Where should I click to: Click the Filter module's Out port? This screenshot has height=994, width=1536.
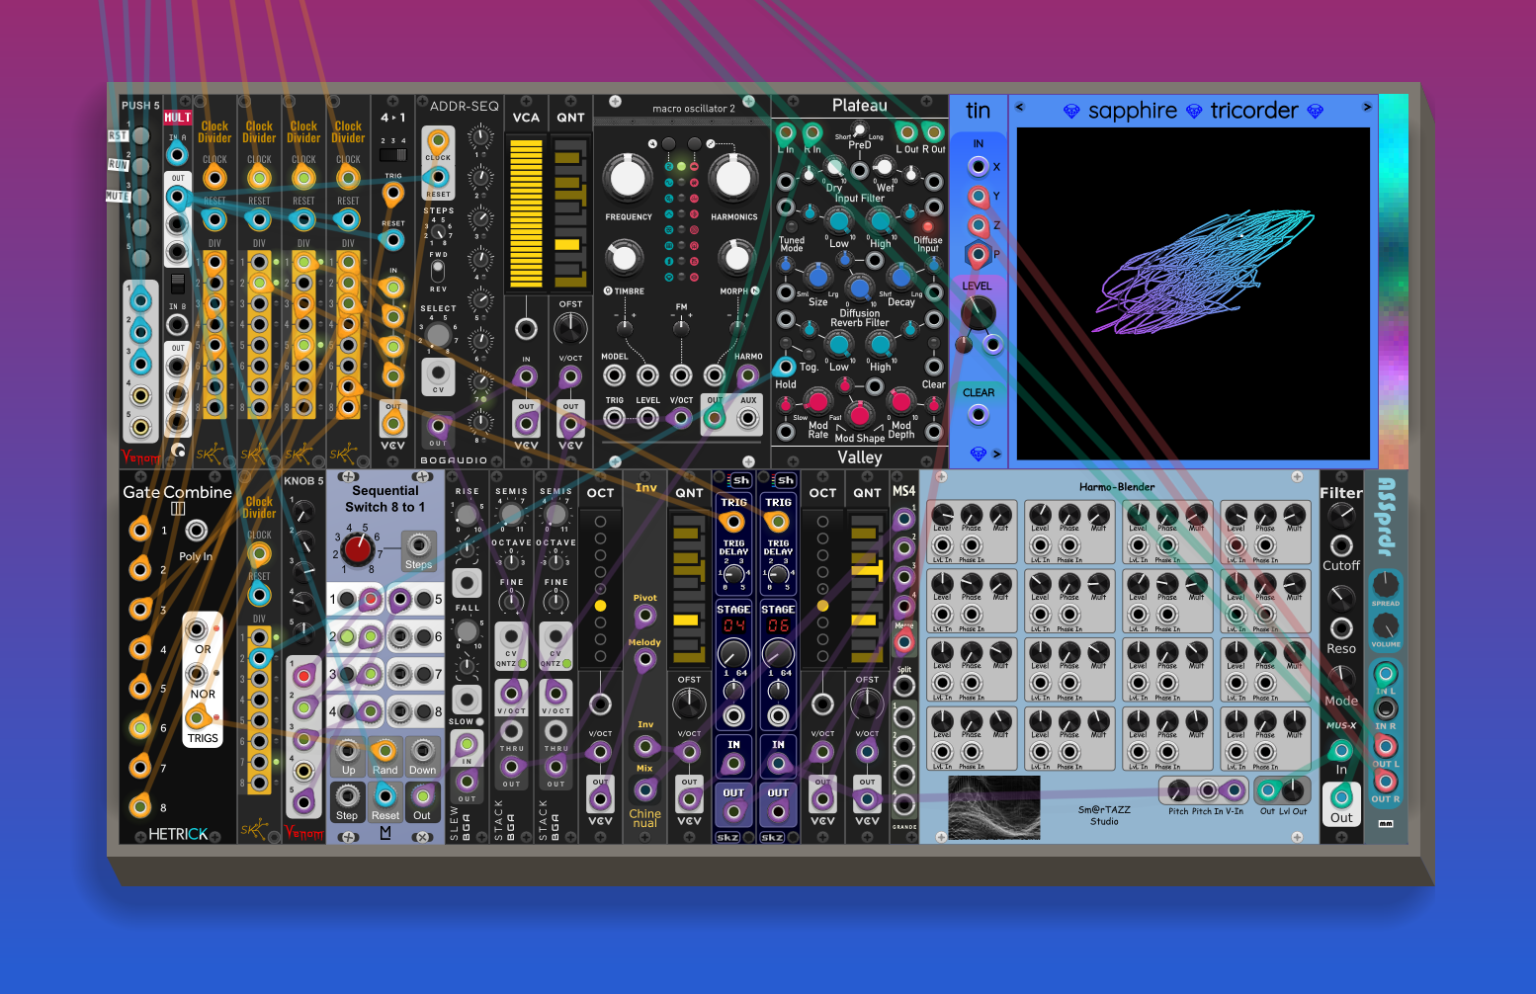point(1341,796)
